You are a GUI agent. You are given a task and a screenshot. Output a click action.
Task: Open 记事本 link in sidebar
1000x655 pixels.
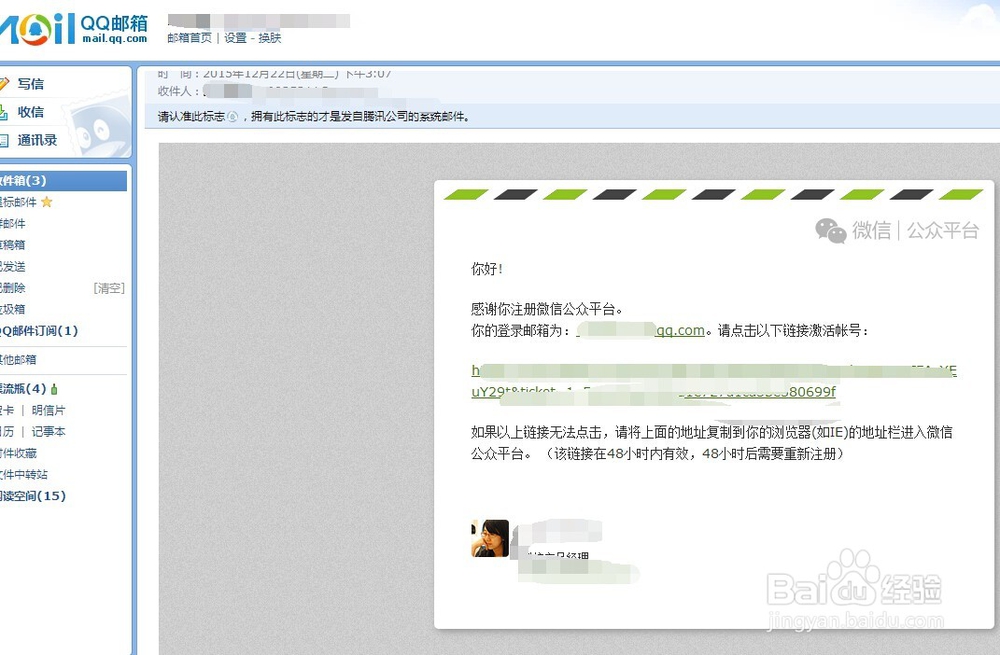click(x=48, y=432)
